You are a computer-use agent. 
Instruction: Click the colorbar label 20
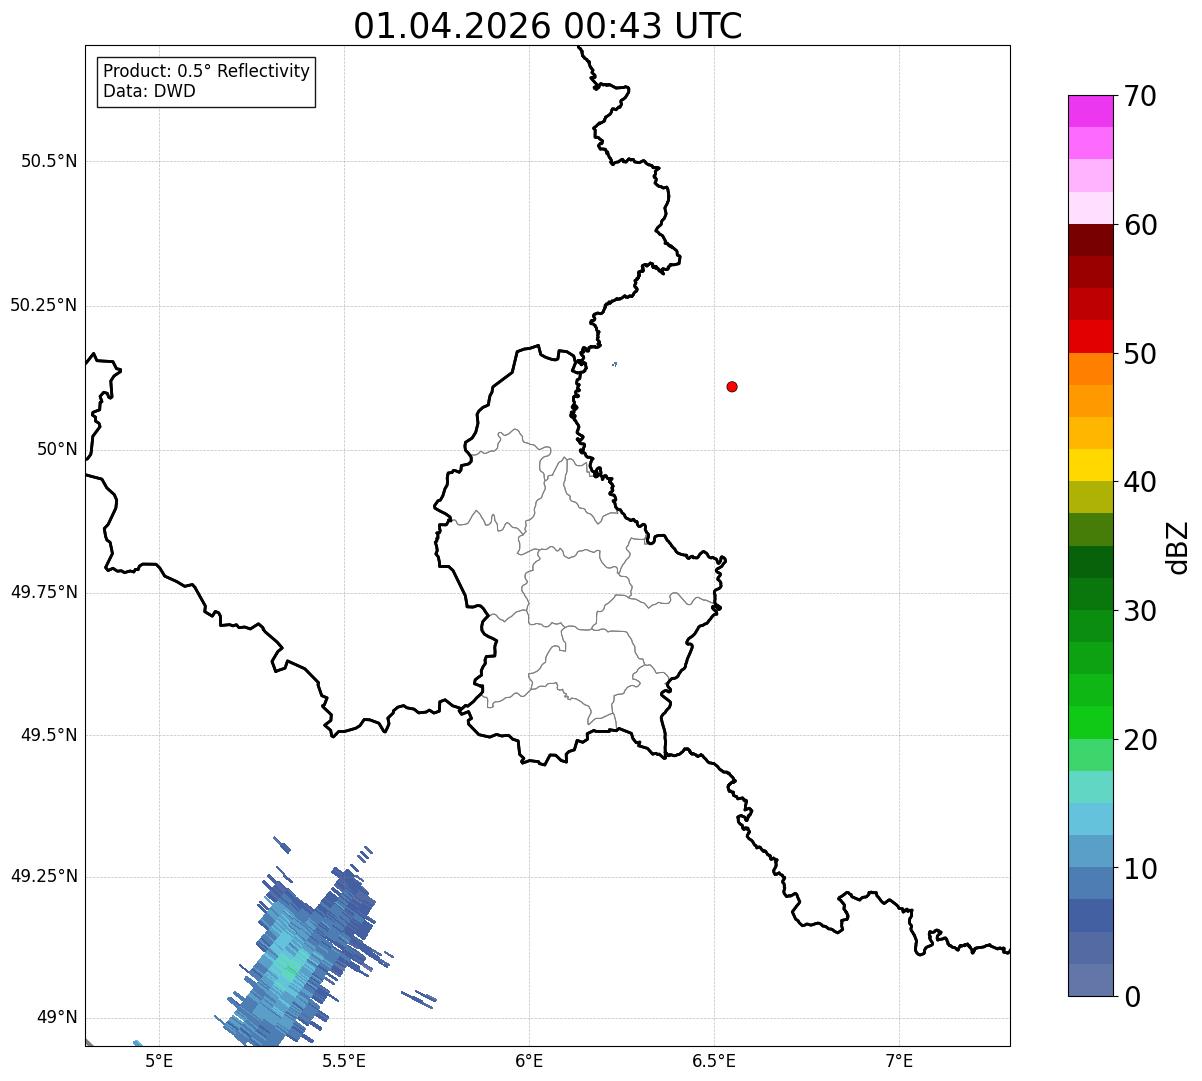pyautogui.click(x=1140, y=740)
